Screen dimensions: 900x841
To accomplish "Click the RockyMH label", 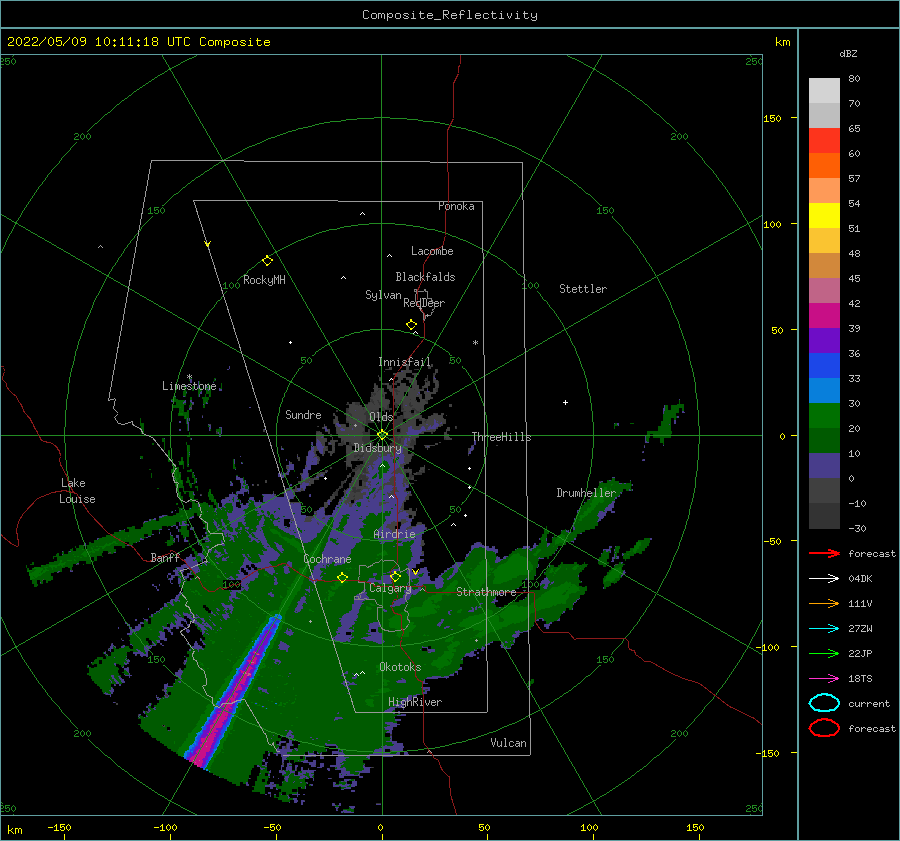I will [x=264, y=280].
